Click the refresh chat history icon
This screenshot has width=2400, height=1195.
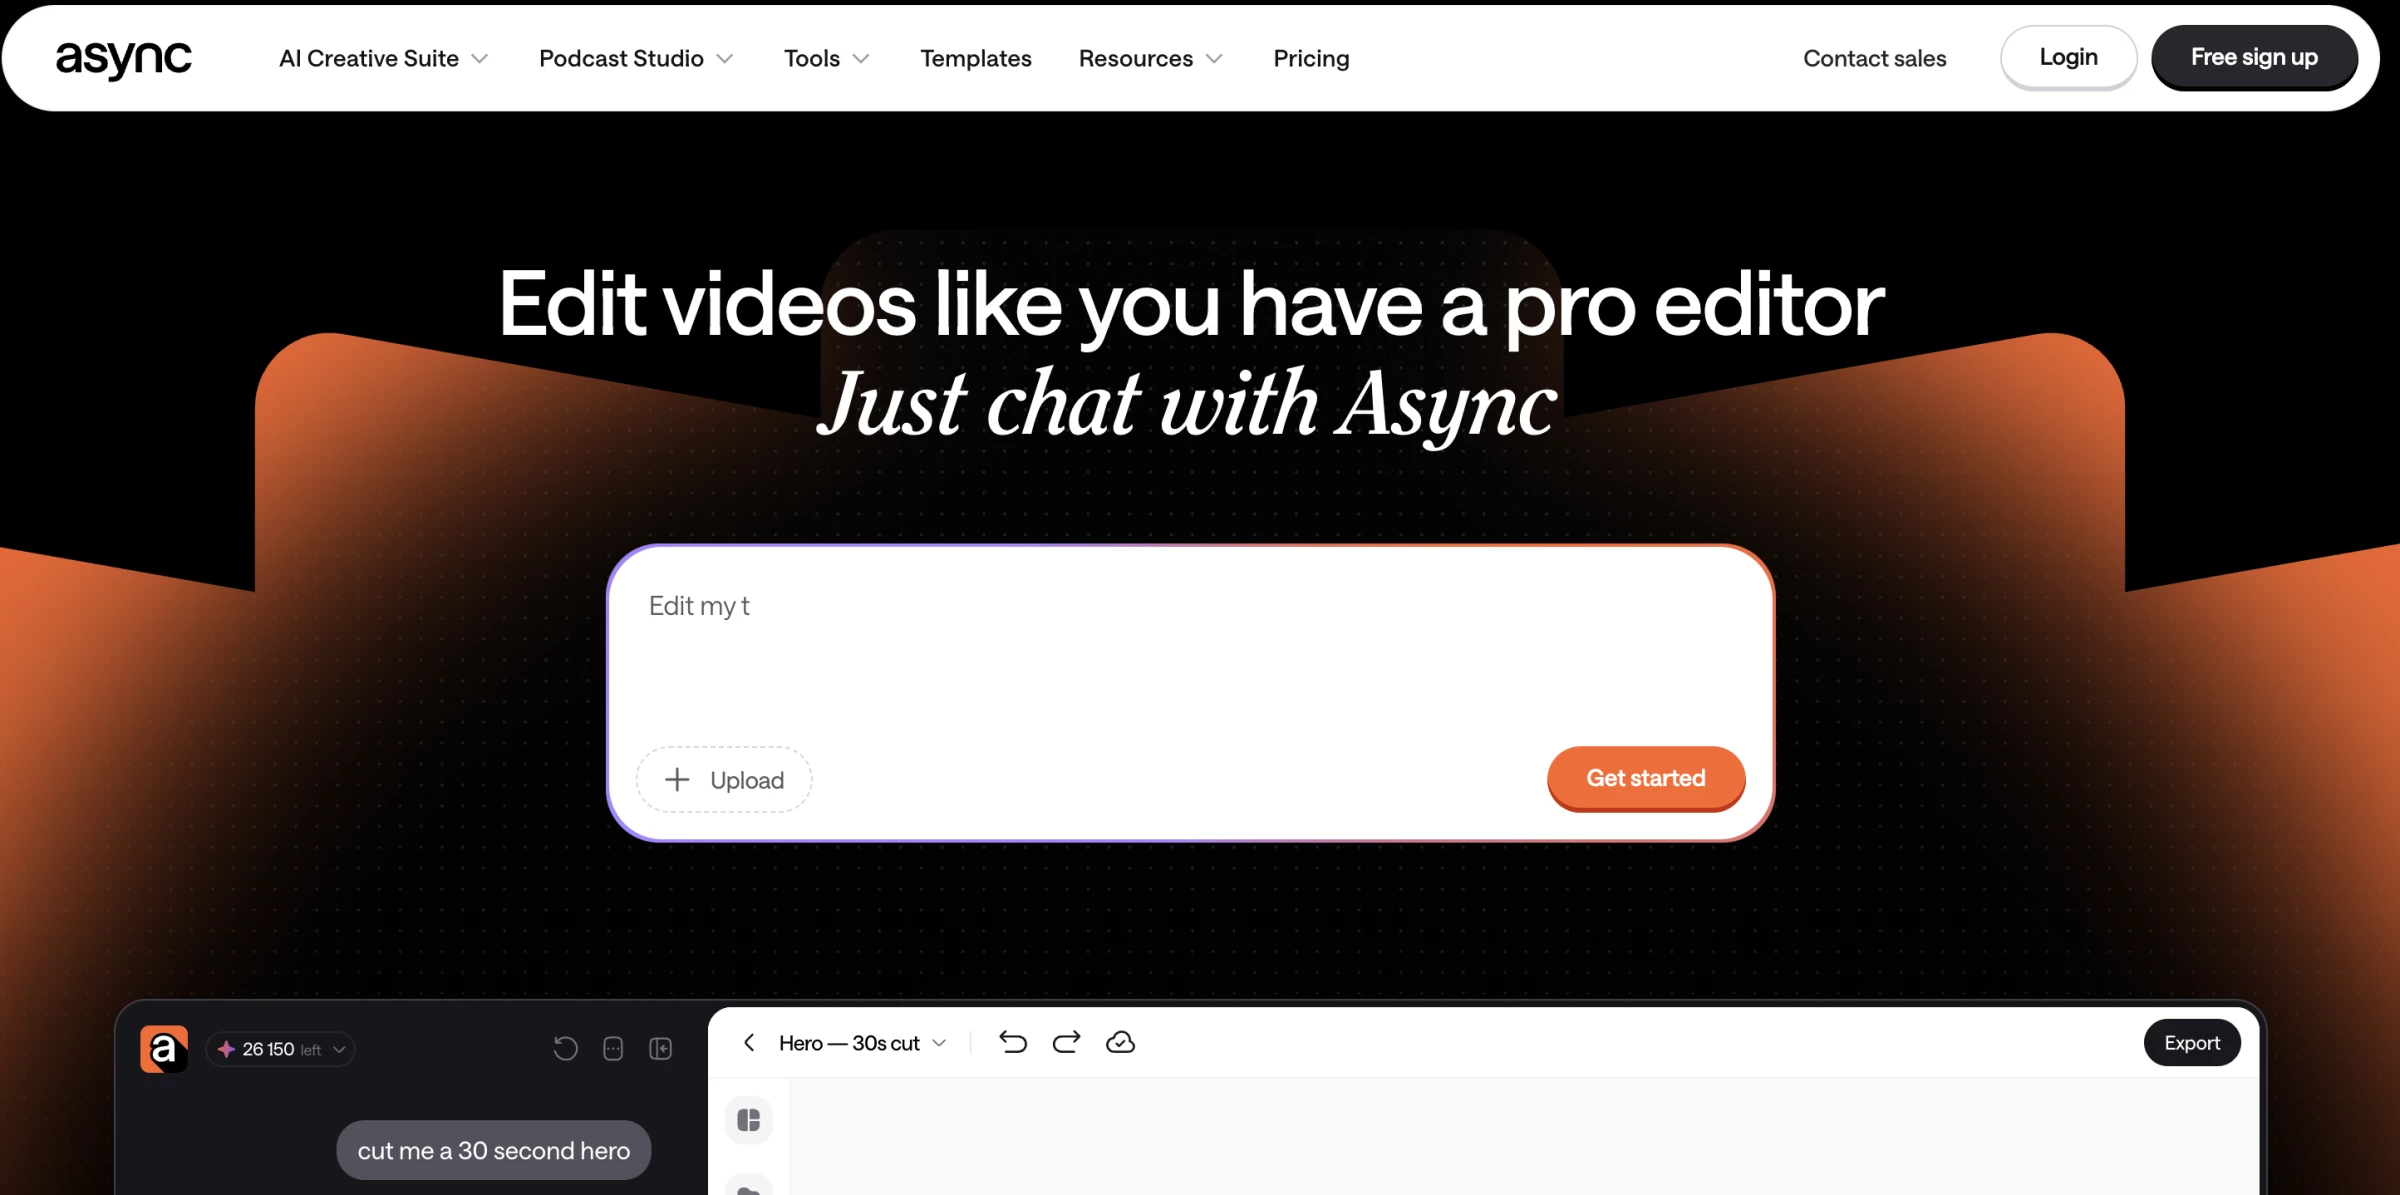click(x=566, y=1048)
